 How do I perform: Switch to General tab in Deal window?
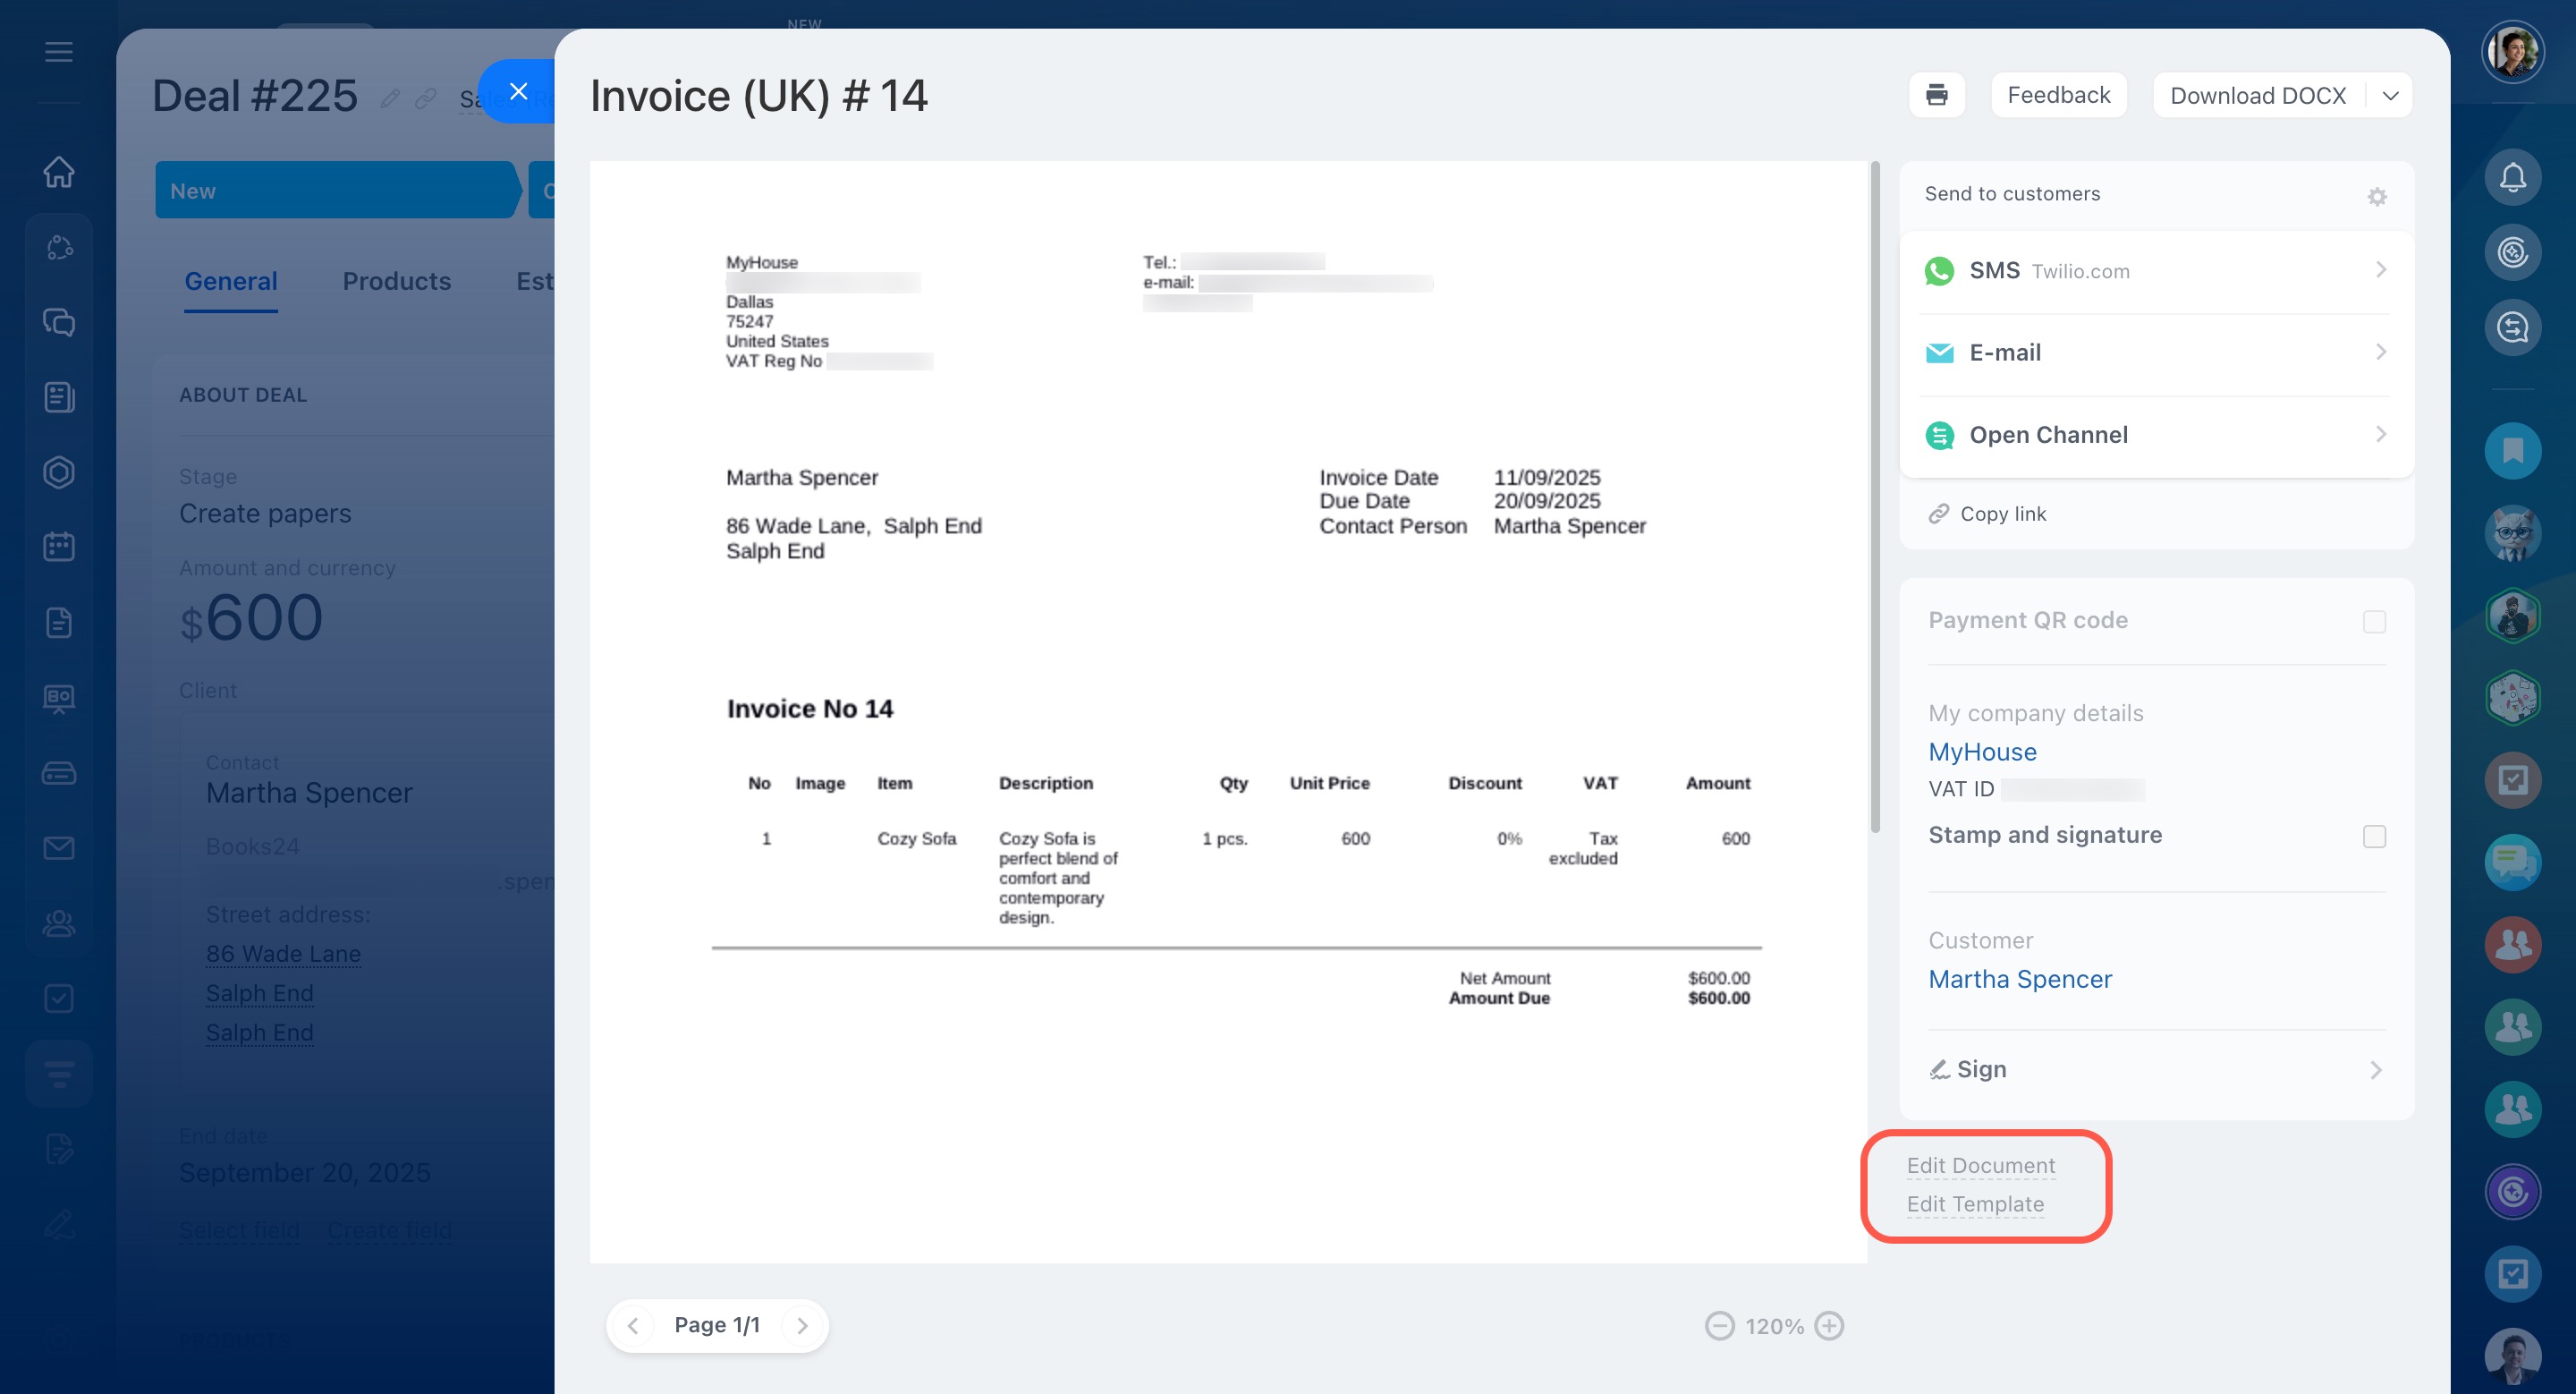[230, 281]
